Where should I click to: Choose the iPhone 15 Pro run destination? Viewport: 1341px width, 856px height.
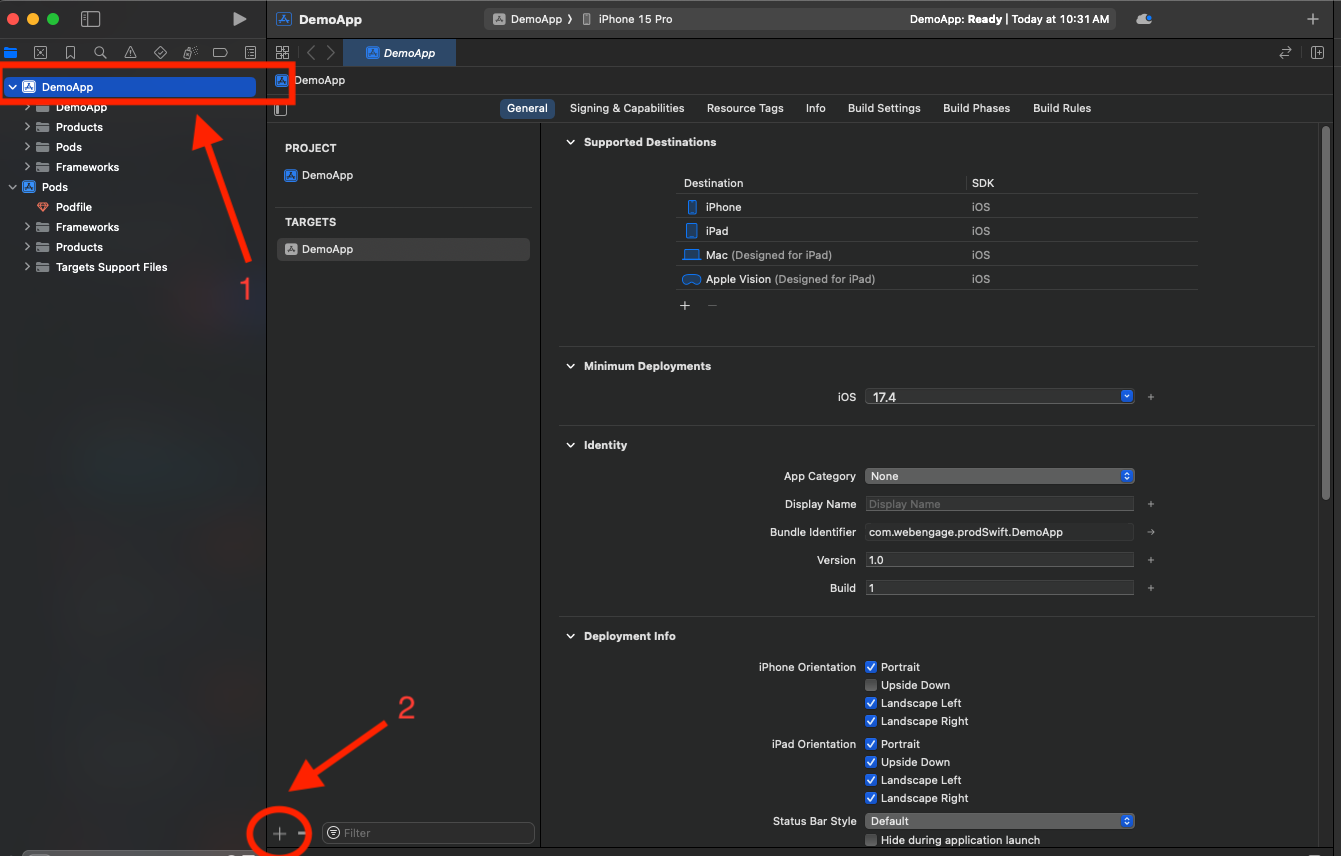click(x=627, y=19)
